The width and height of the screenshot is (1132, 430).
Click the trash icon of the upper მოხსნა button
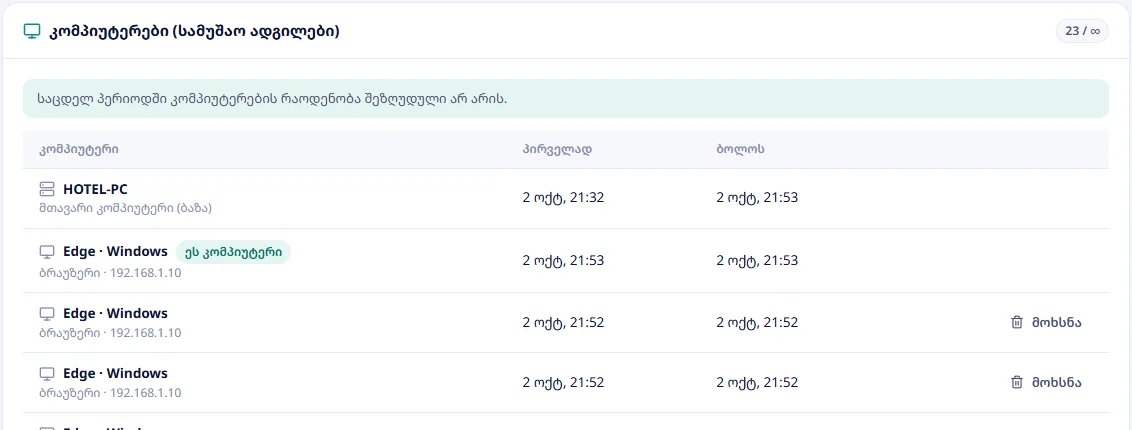(x=1016, y=322)
